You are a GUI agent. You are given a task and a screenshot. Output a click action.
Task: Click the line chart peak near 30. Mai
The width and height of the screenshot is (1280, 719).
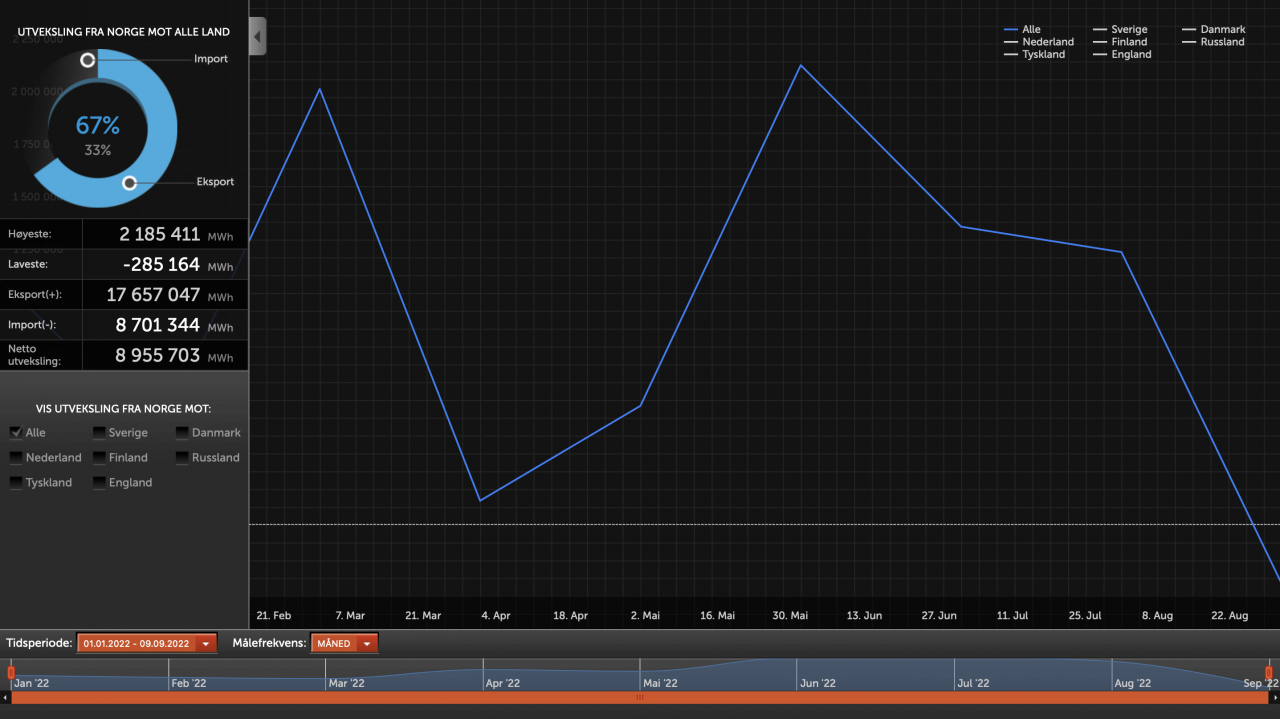click(x=801, y=65)
